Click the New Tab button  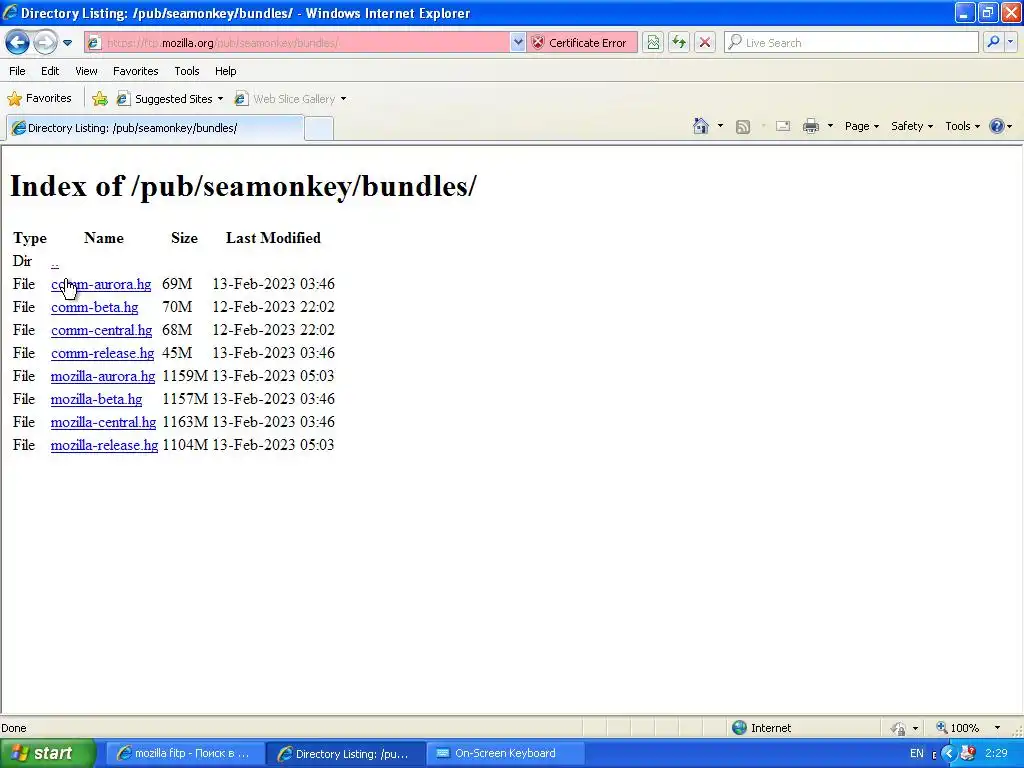319,128
